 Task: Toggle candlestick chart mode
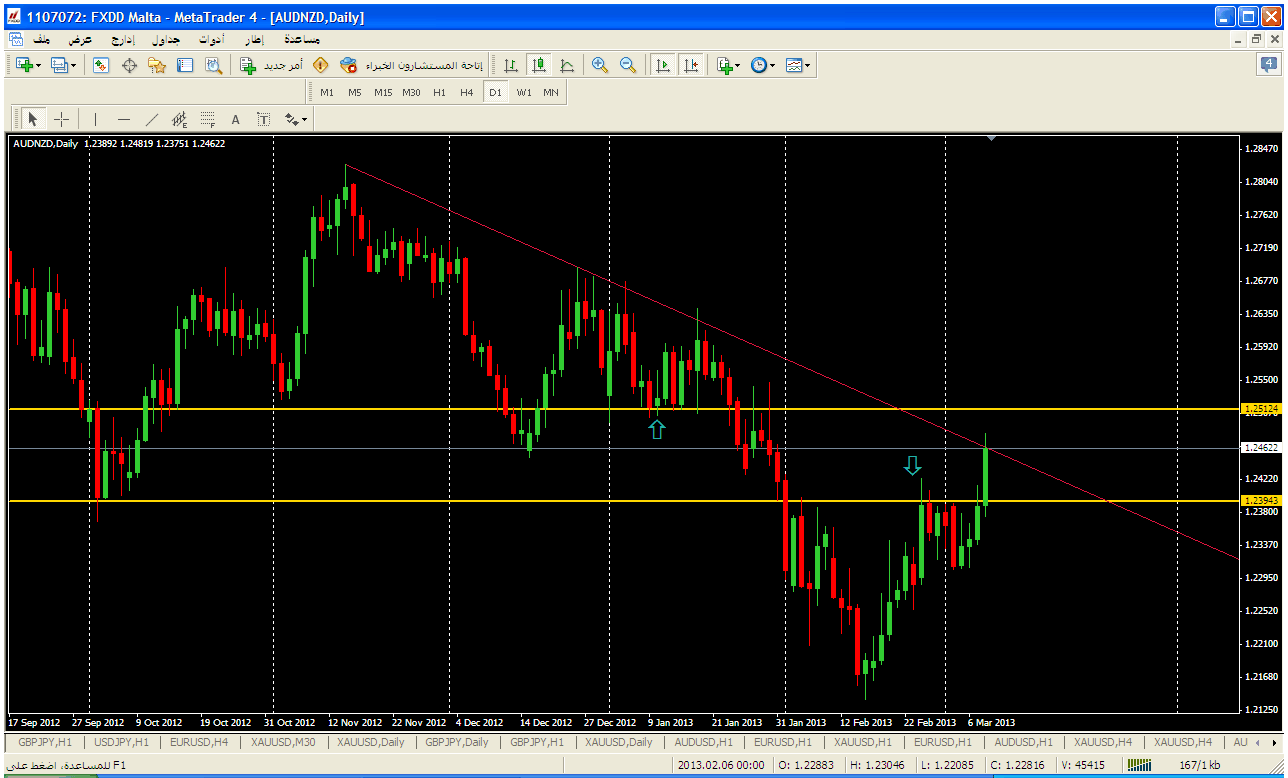pos(539,65)
